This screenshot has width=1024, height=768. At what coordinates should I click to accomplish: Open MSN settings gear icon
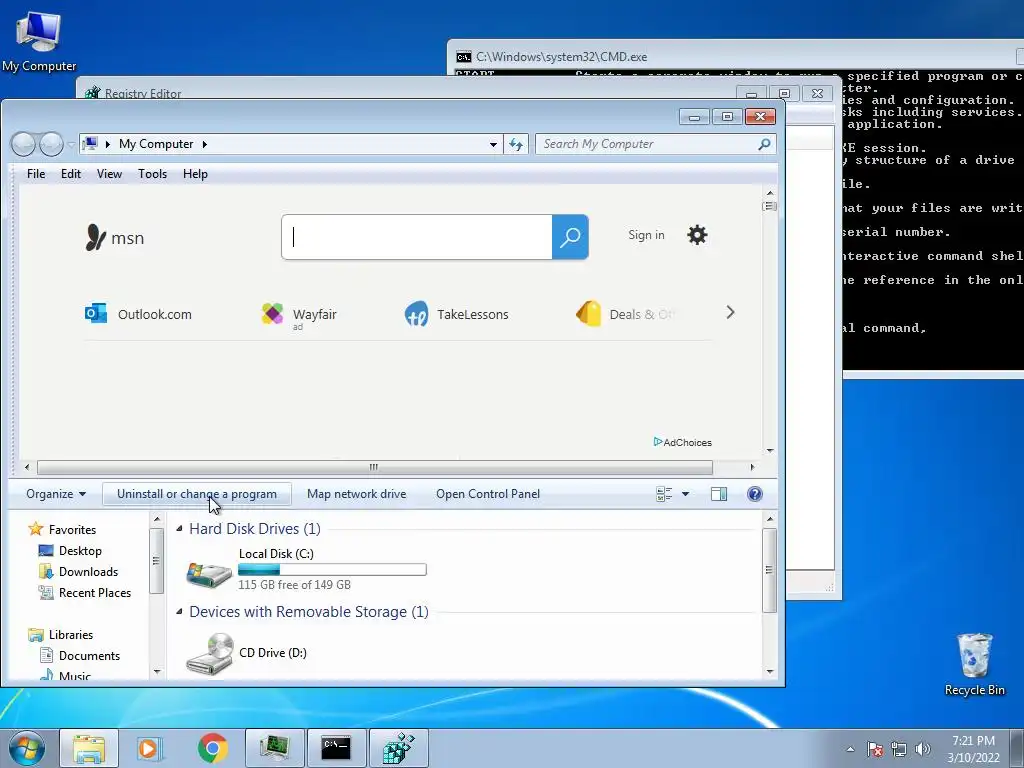click(697, 235)
